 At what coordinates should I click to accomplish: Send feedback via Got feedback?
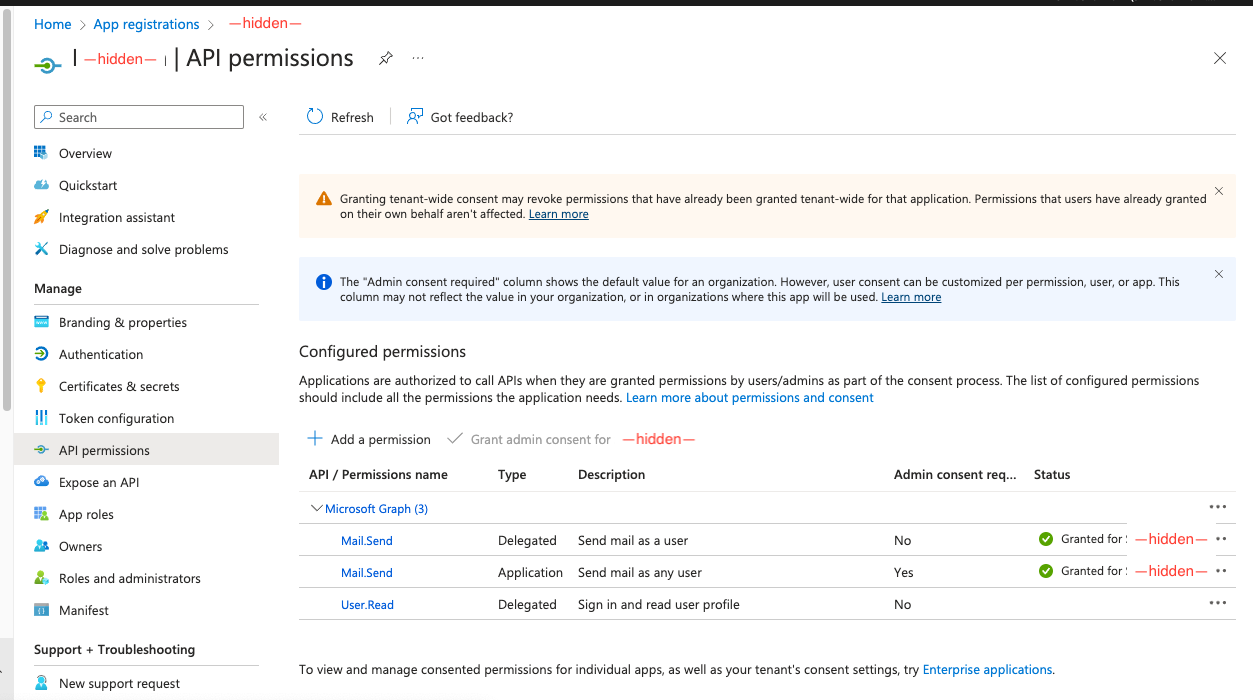pyautogui.click(x=460, y=117)
